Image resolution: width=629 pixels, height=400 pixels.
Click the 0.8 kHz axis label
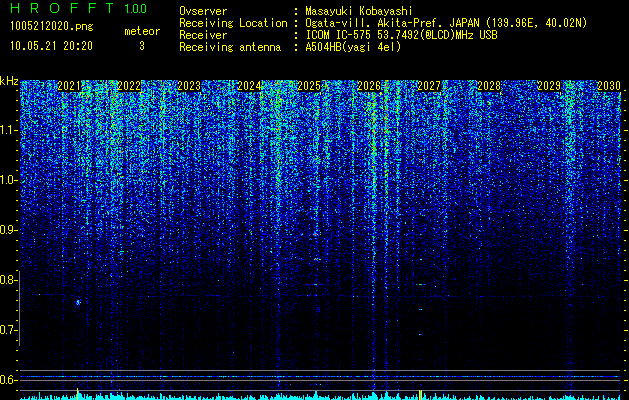pos(8,280)
